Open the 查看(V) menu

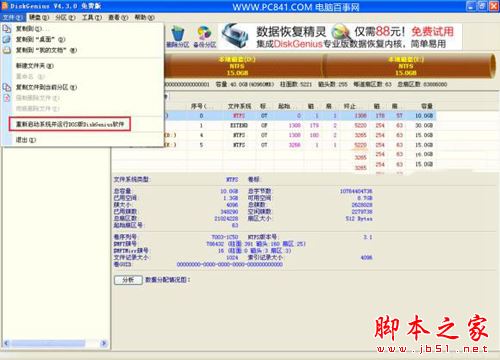tap(118, 17)
